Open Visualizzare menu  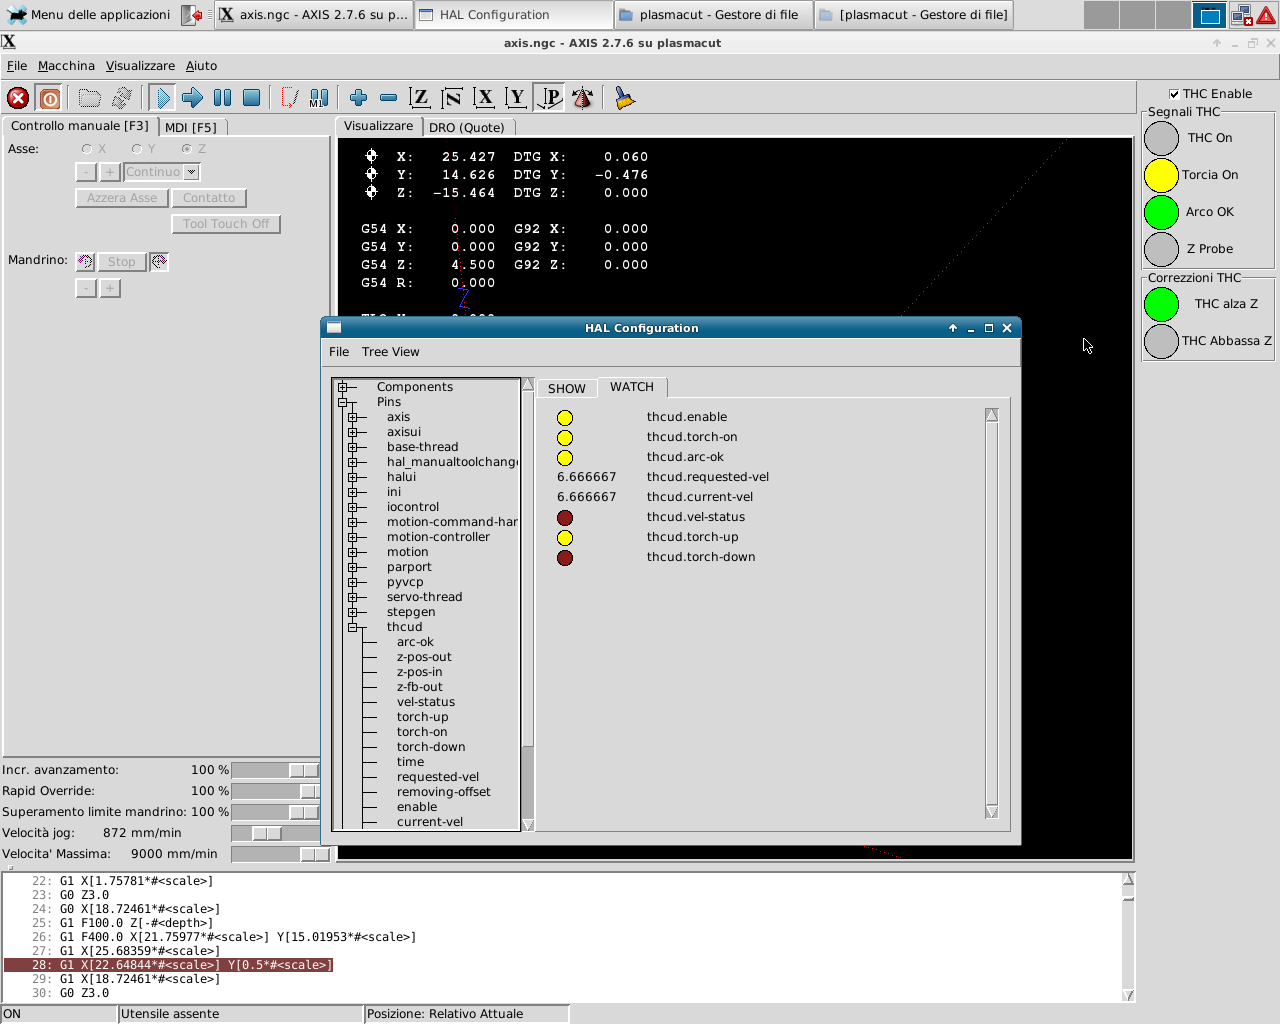(140, 66)
